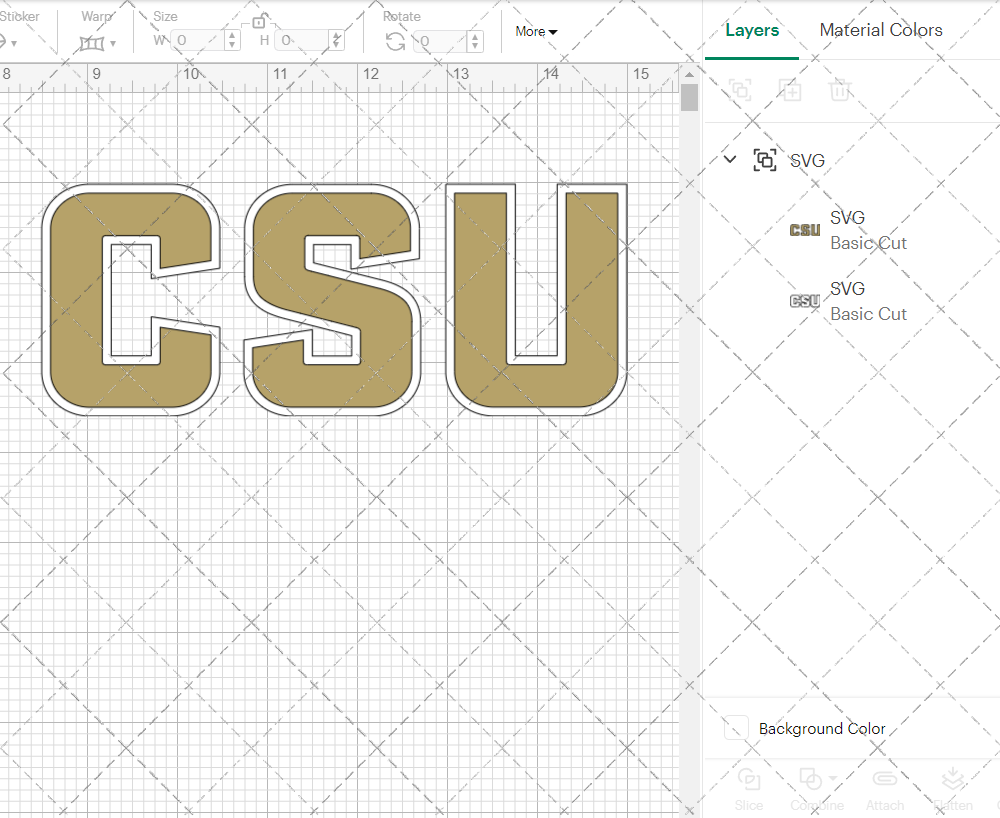This screenshot has height=818, width=1000.
Task: Switch to the Layers tab
Action: pos(752,30)
